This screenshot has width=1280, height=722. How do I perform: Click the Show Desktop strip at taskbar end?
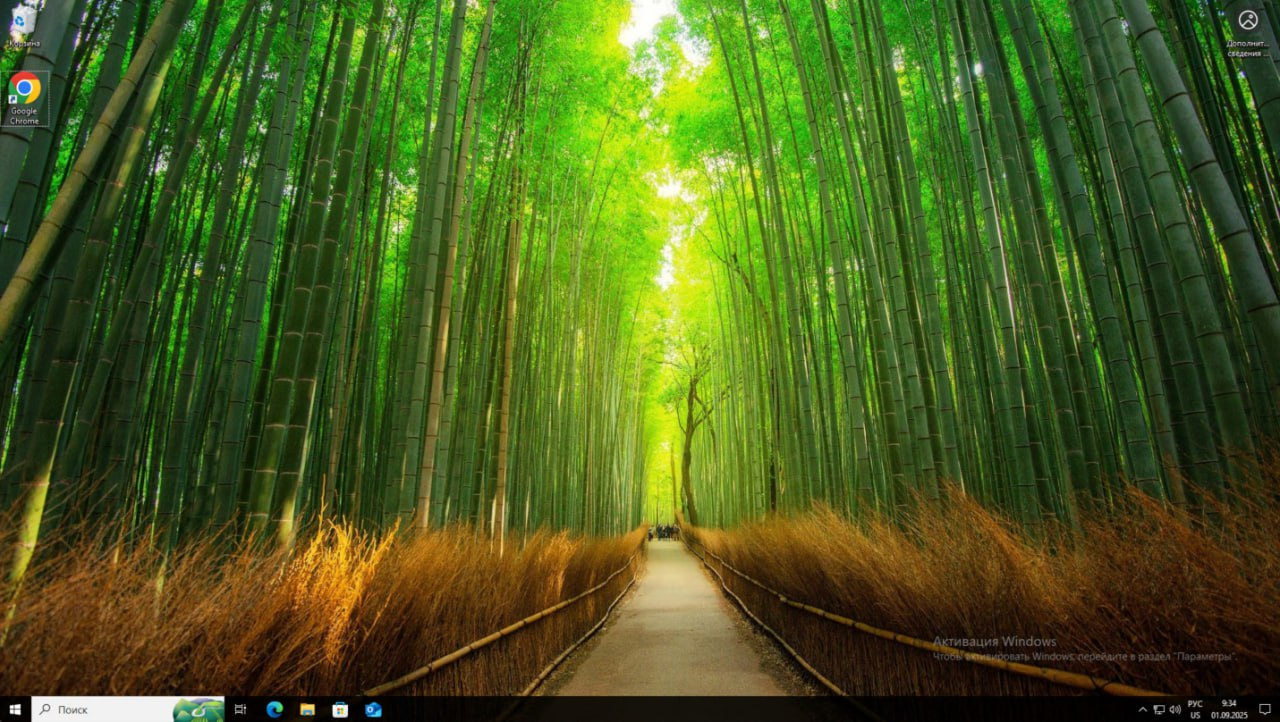(x=1278, y=709)
